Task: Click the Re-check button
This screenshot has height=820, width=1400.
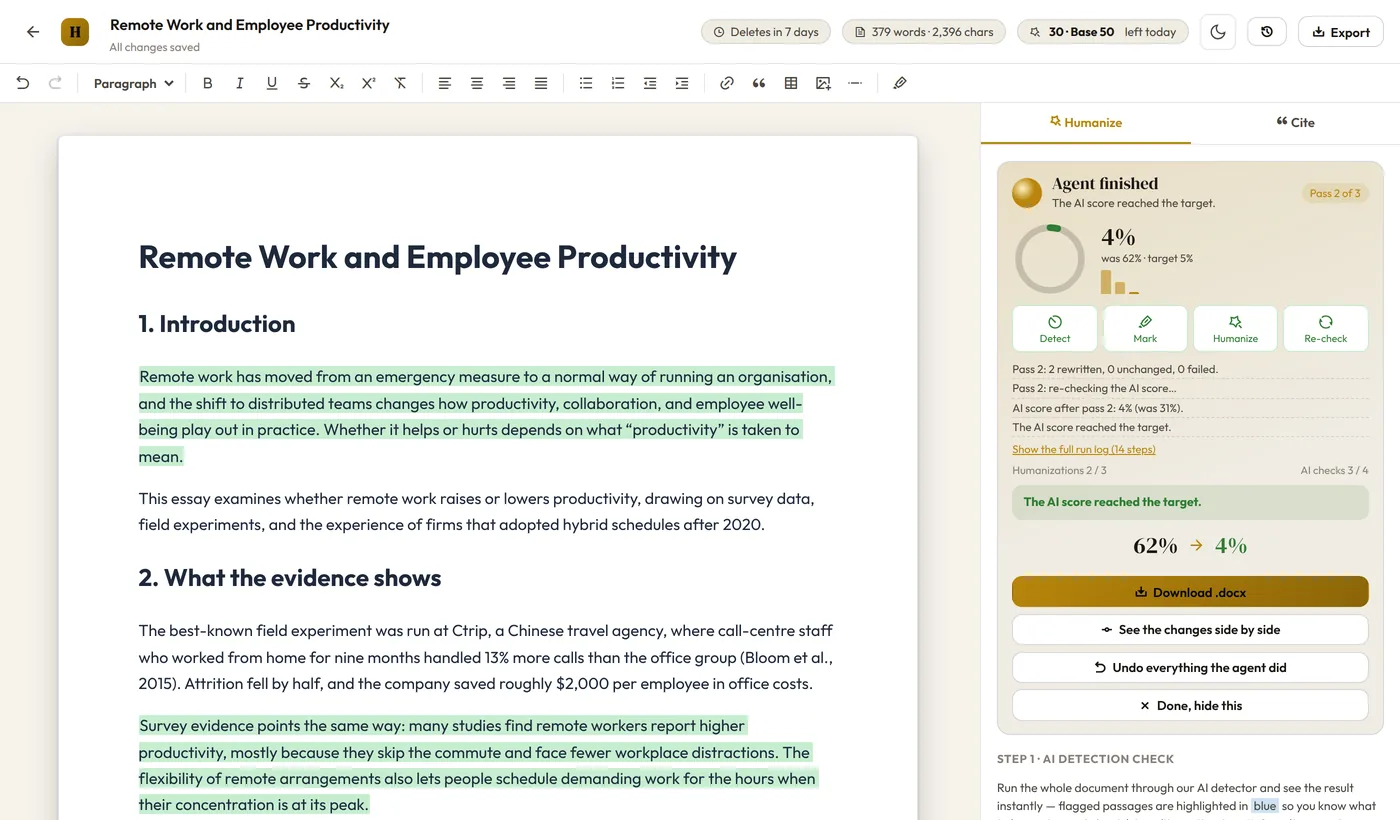Action: (x=1326, y=329)
